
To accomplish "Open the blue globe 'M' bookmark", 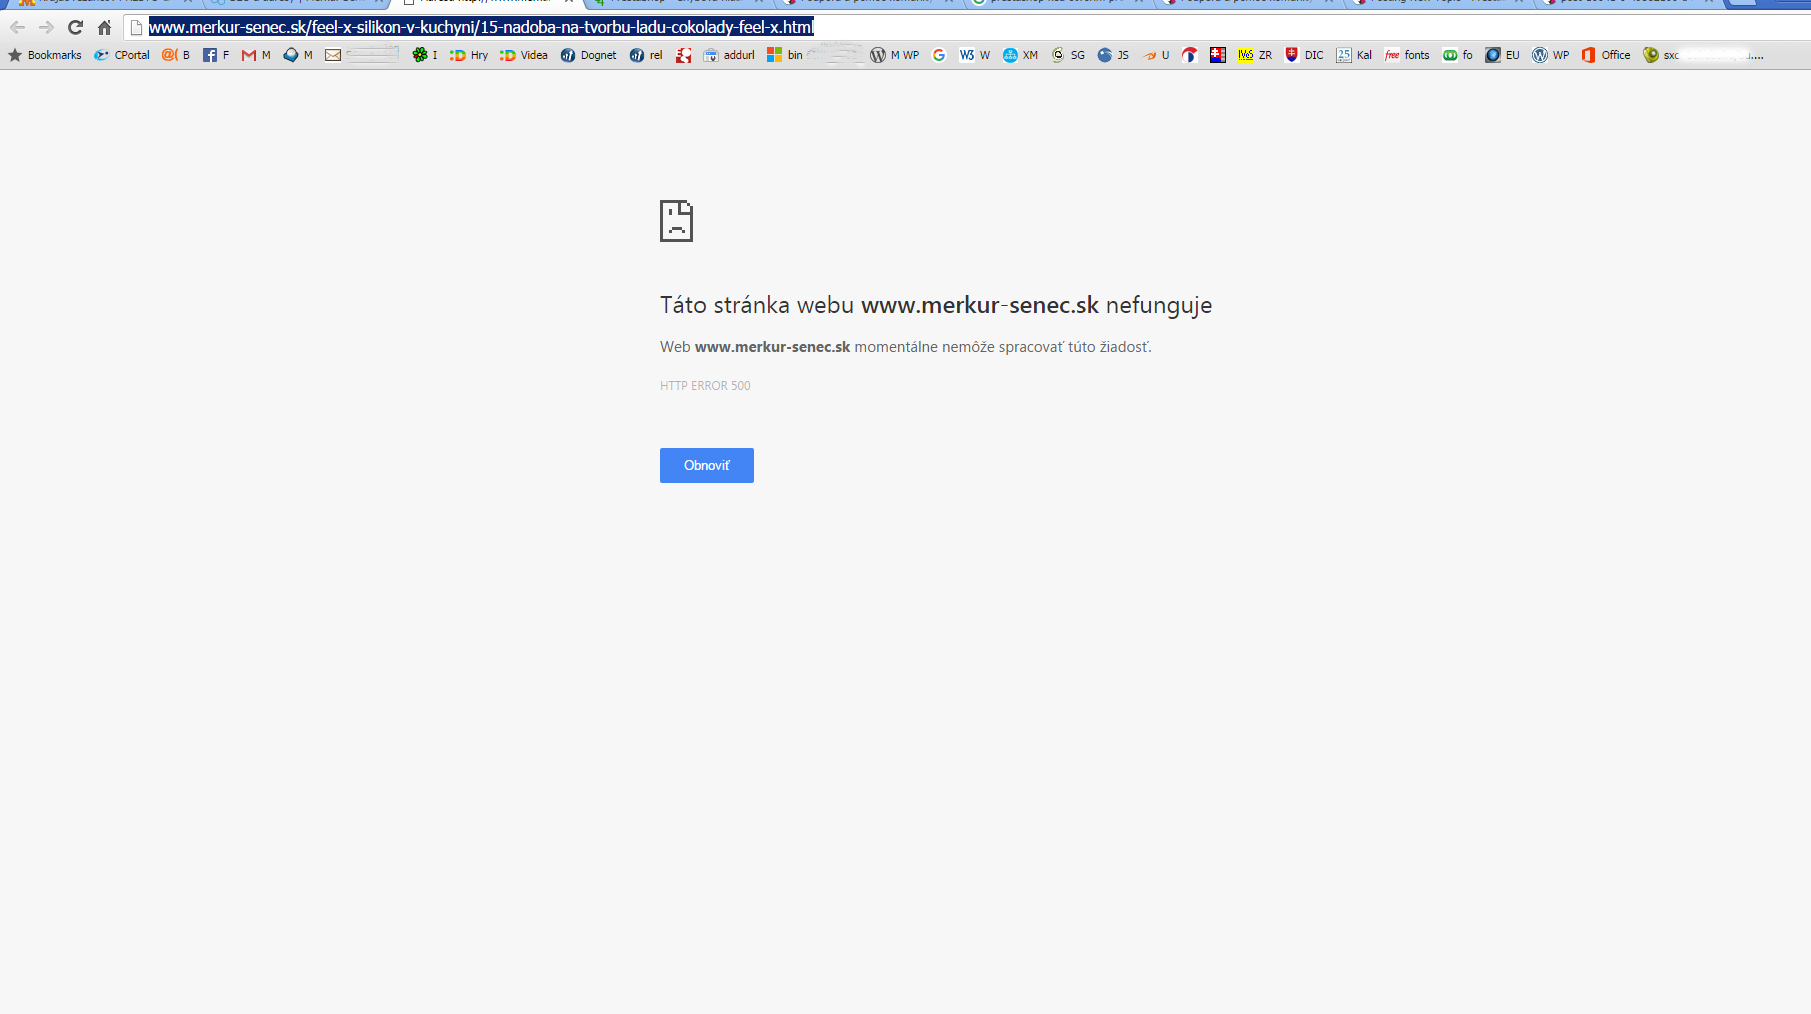I will tap(298, 55).
